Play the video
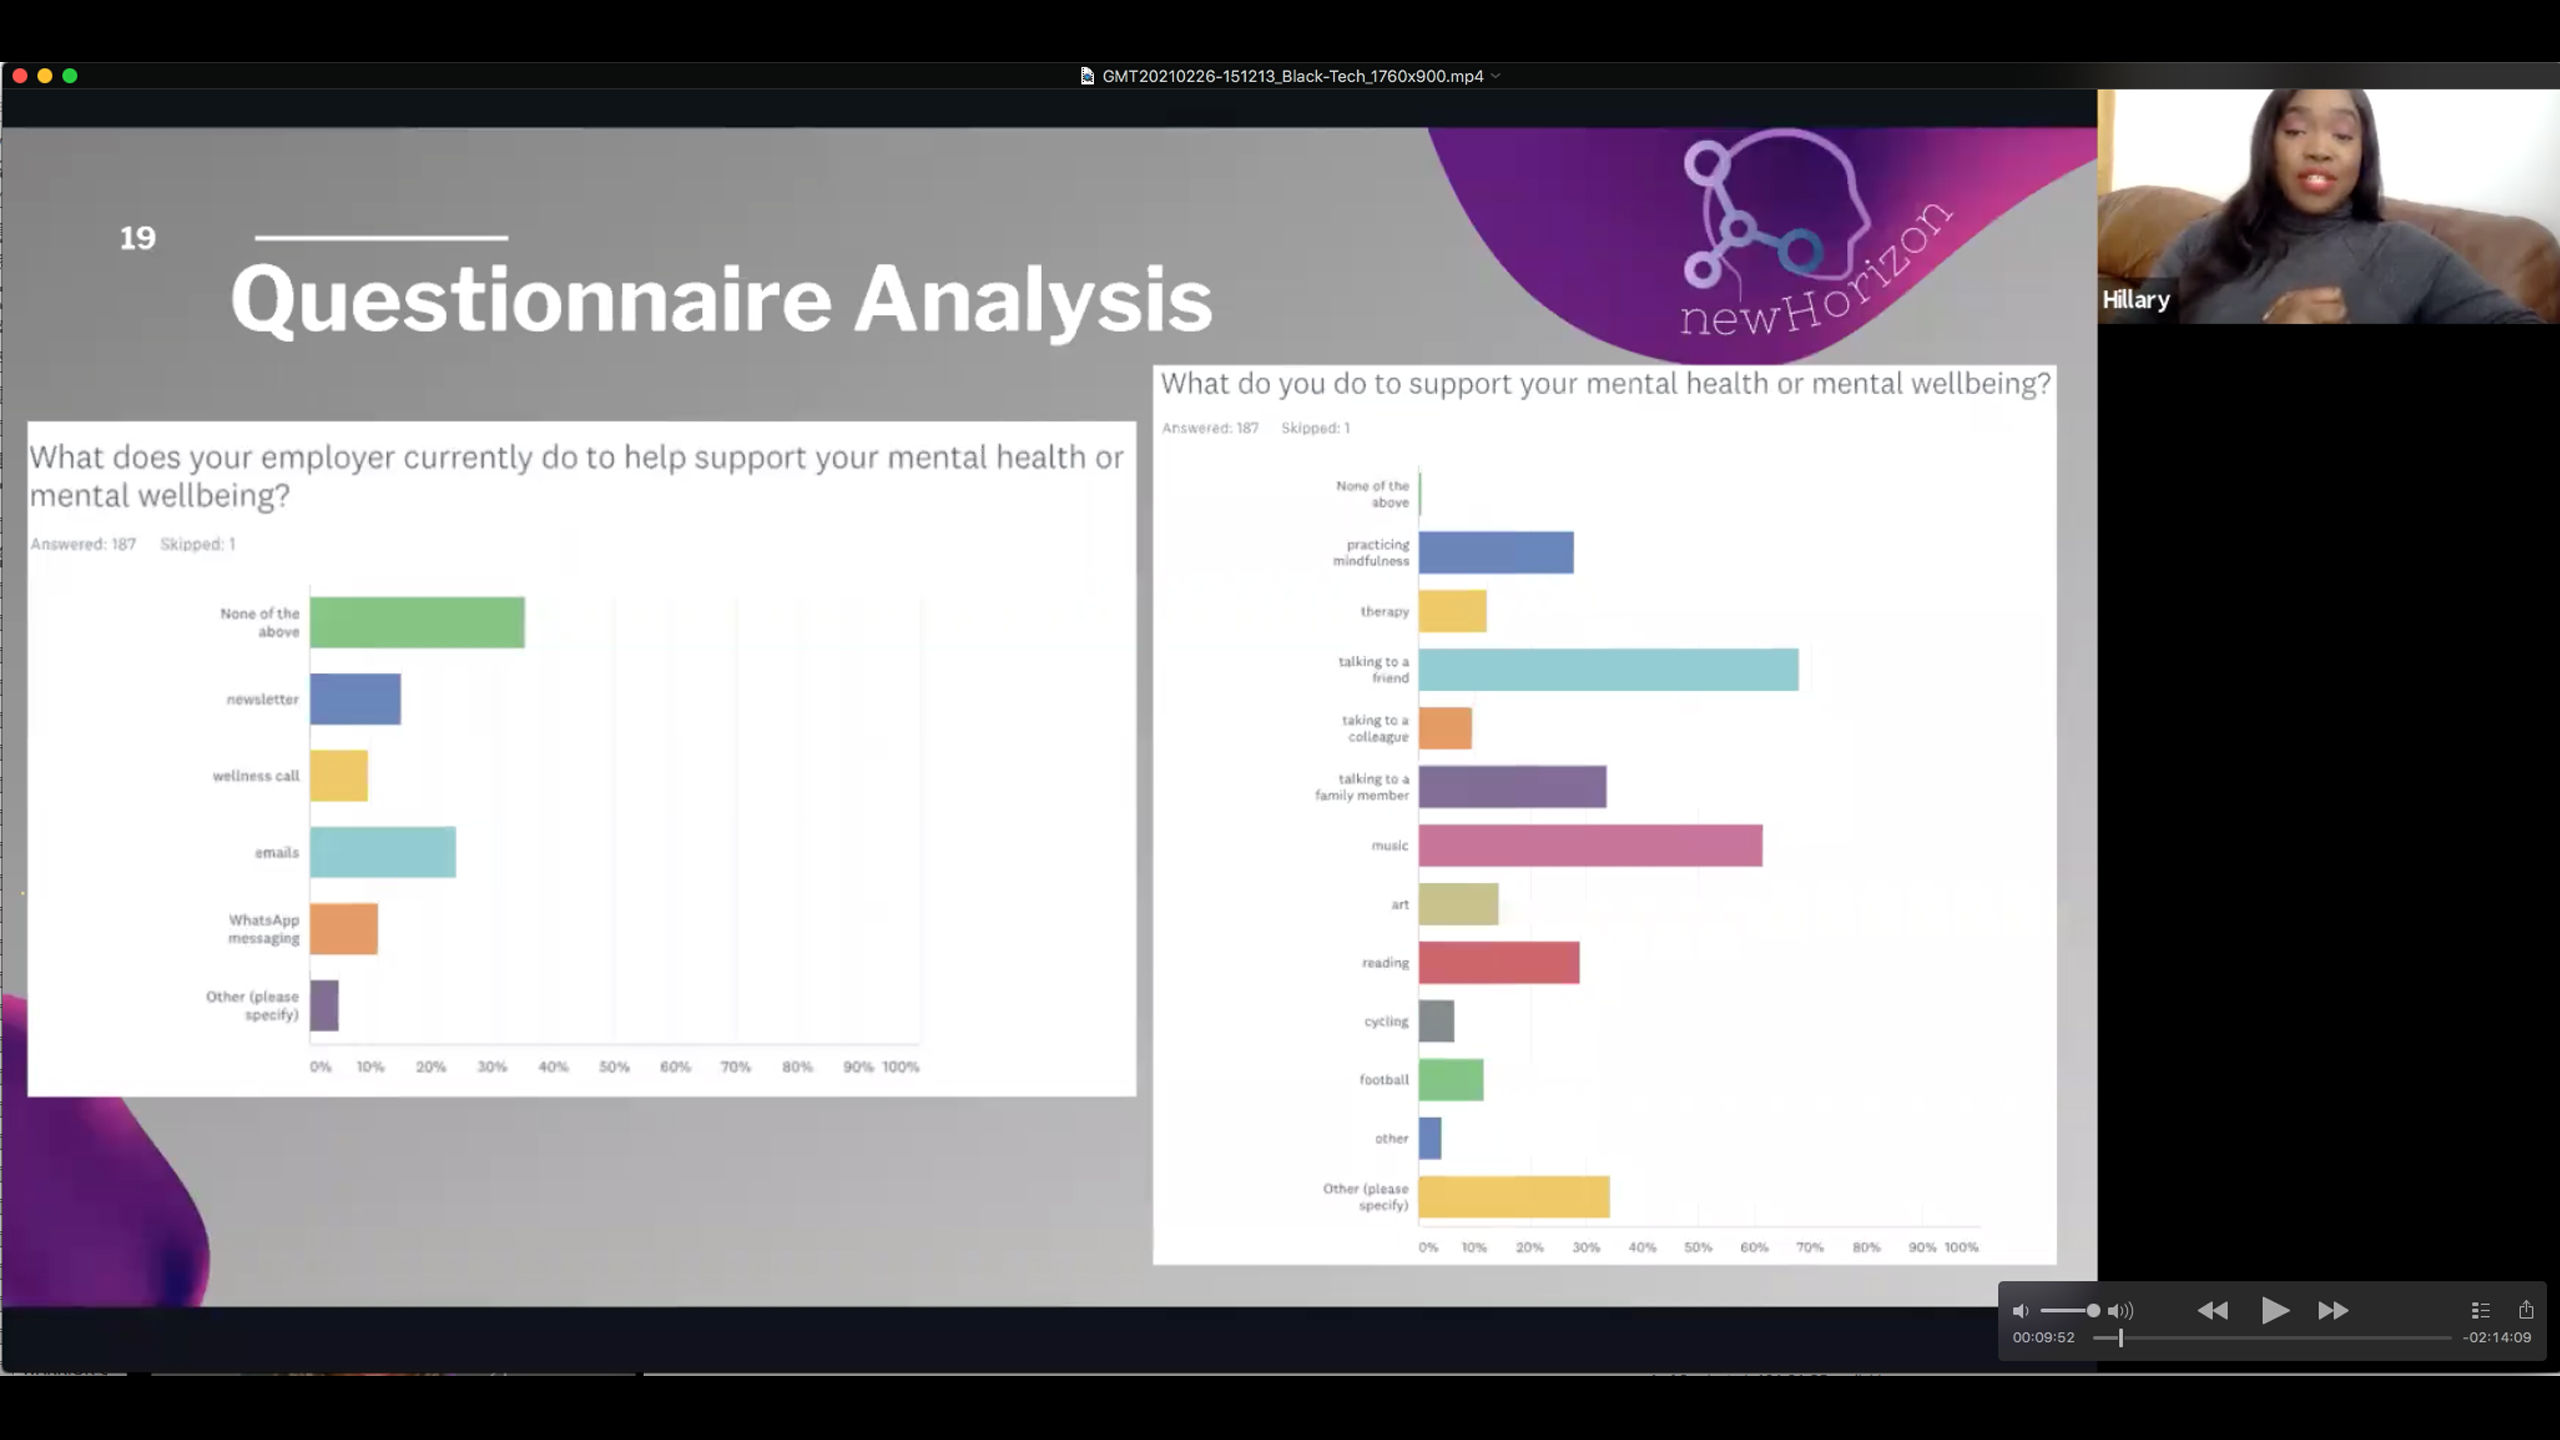Viewport: 2560px width, 1440px height. 2275,1310
